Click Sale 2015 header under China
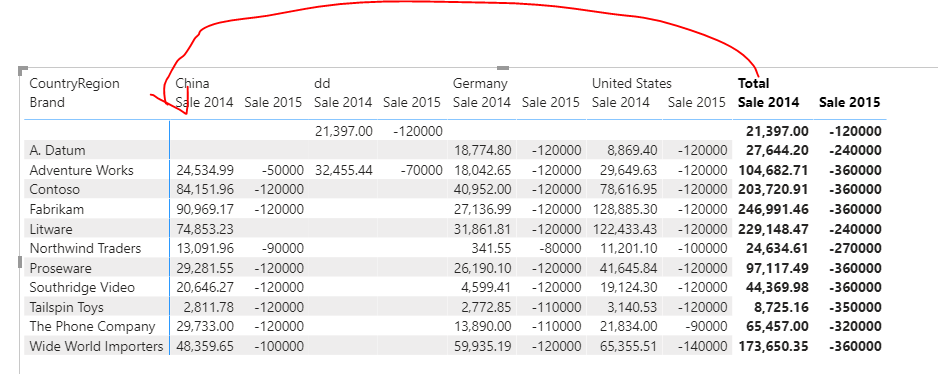938x374 pixels. 273,102
